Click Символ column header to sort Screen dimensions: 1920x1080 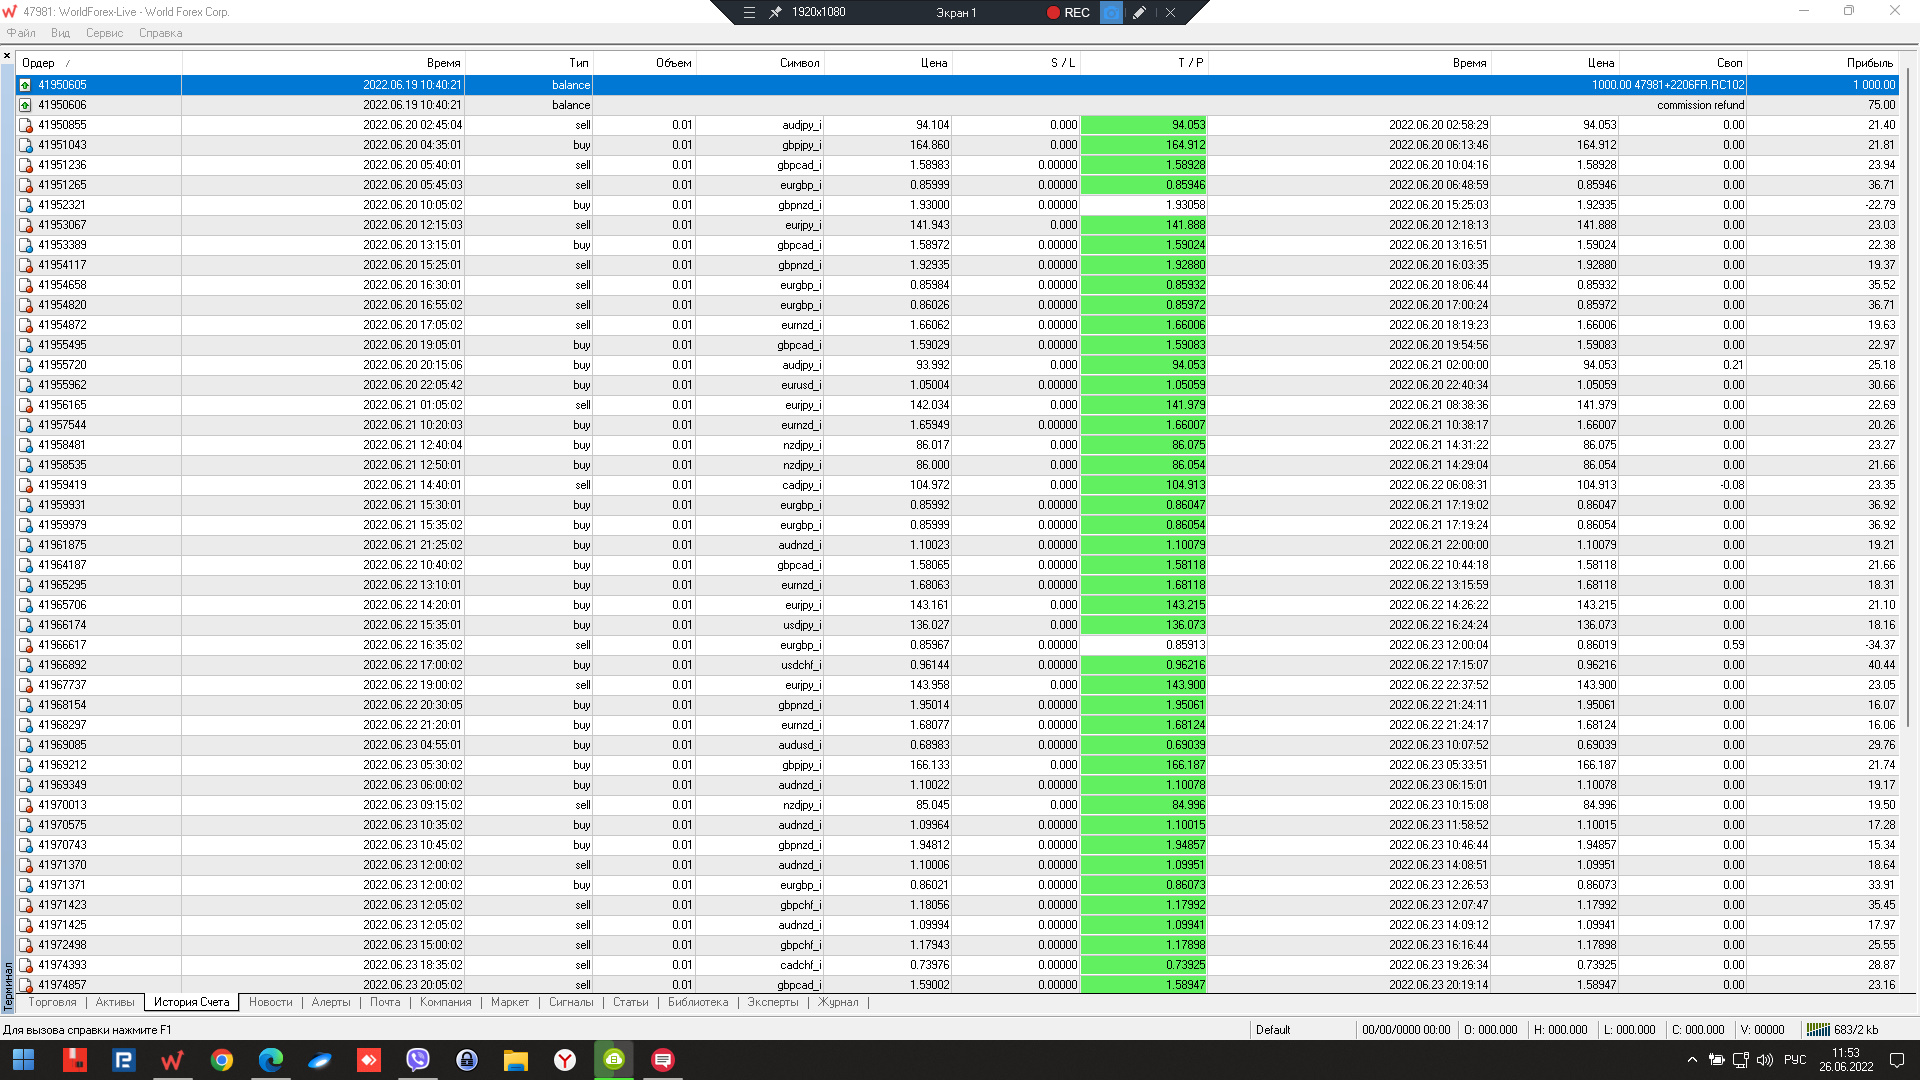(799, 63)
